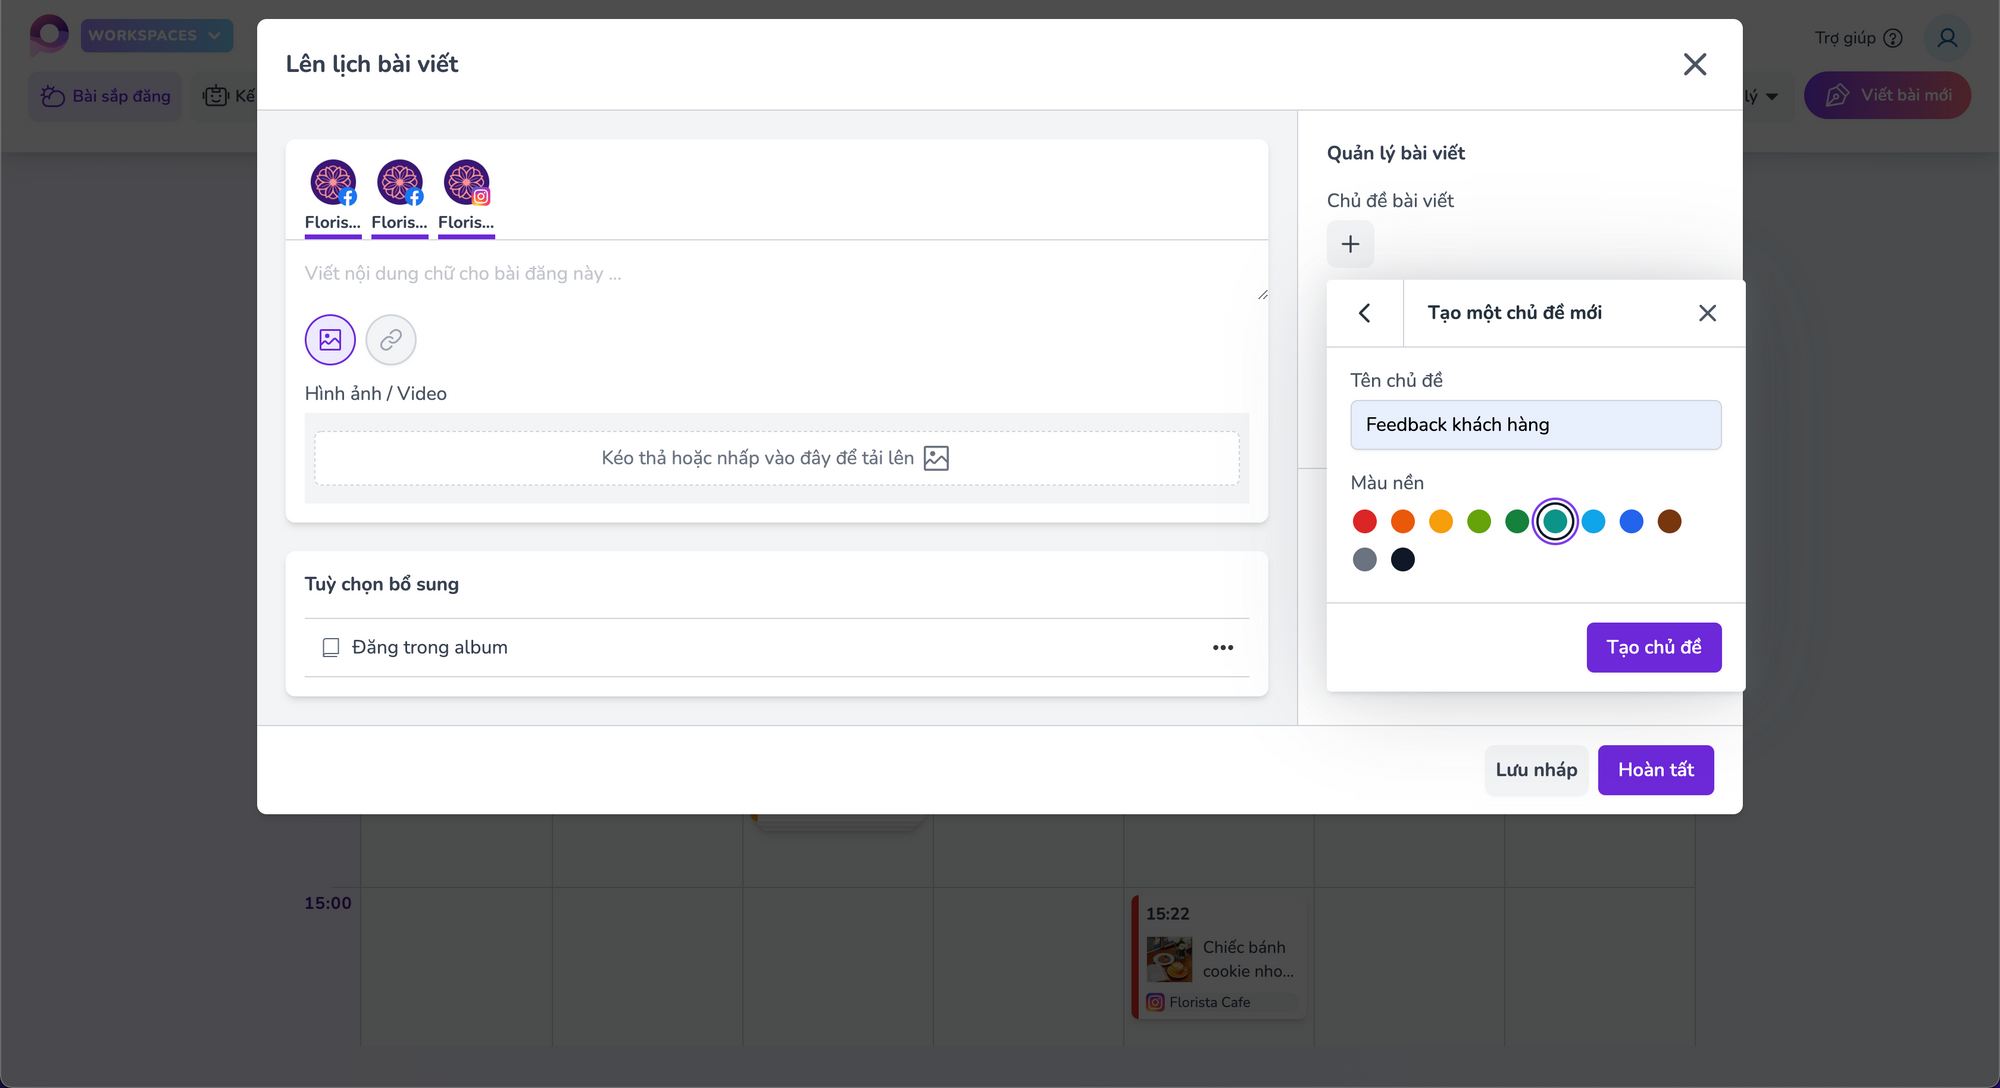Click the Tuỳ chọn bổ sung heading
Image resolution: width=2000 pixels, height=1088 pixels.
click(x=382, y=584)
